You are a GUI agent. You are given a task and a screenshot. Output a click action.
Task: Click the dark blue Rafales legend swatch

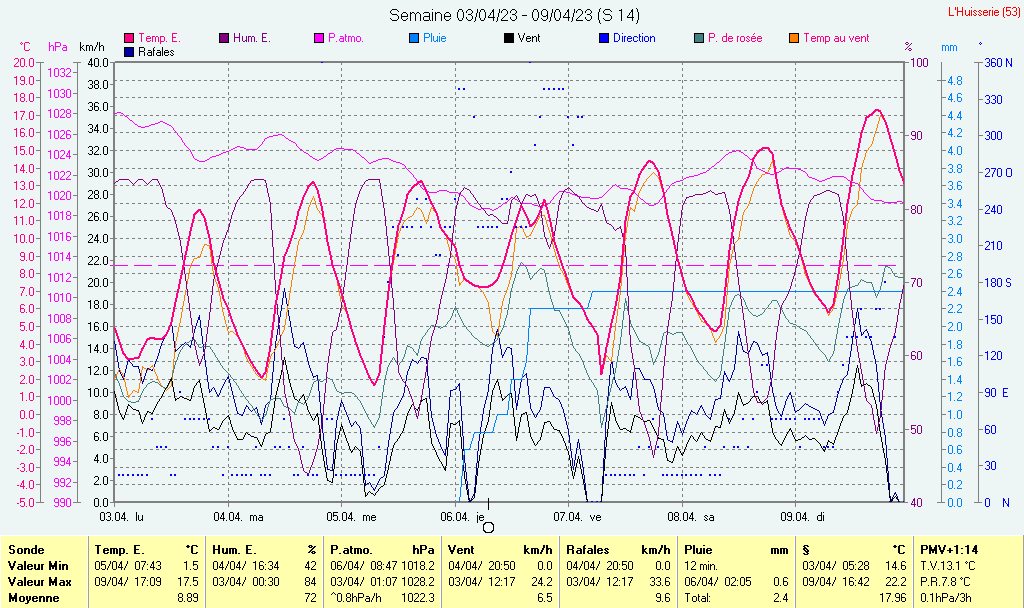pos(129,52)
